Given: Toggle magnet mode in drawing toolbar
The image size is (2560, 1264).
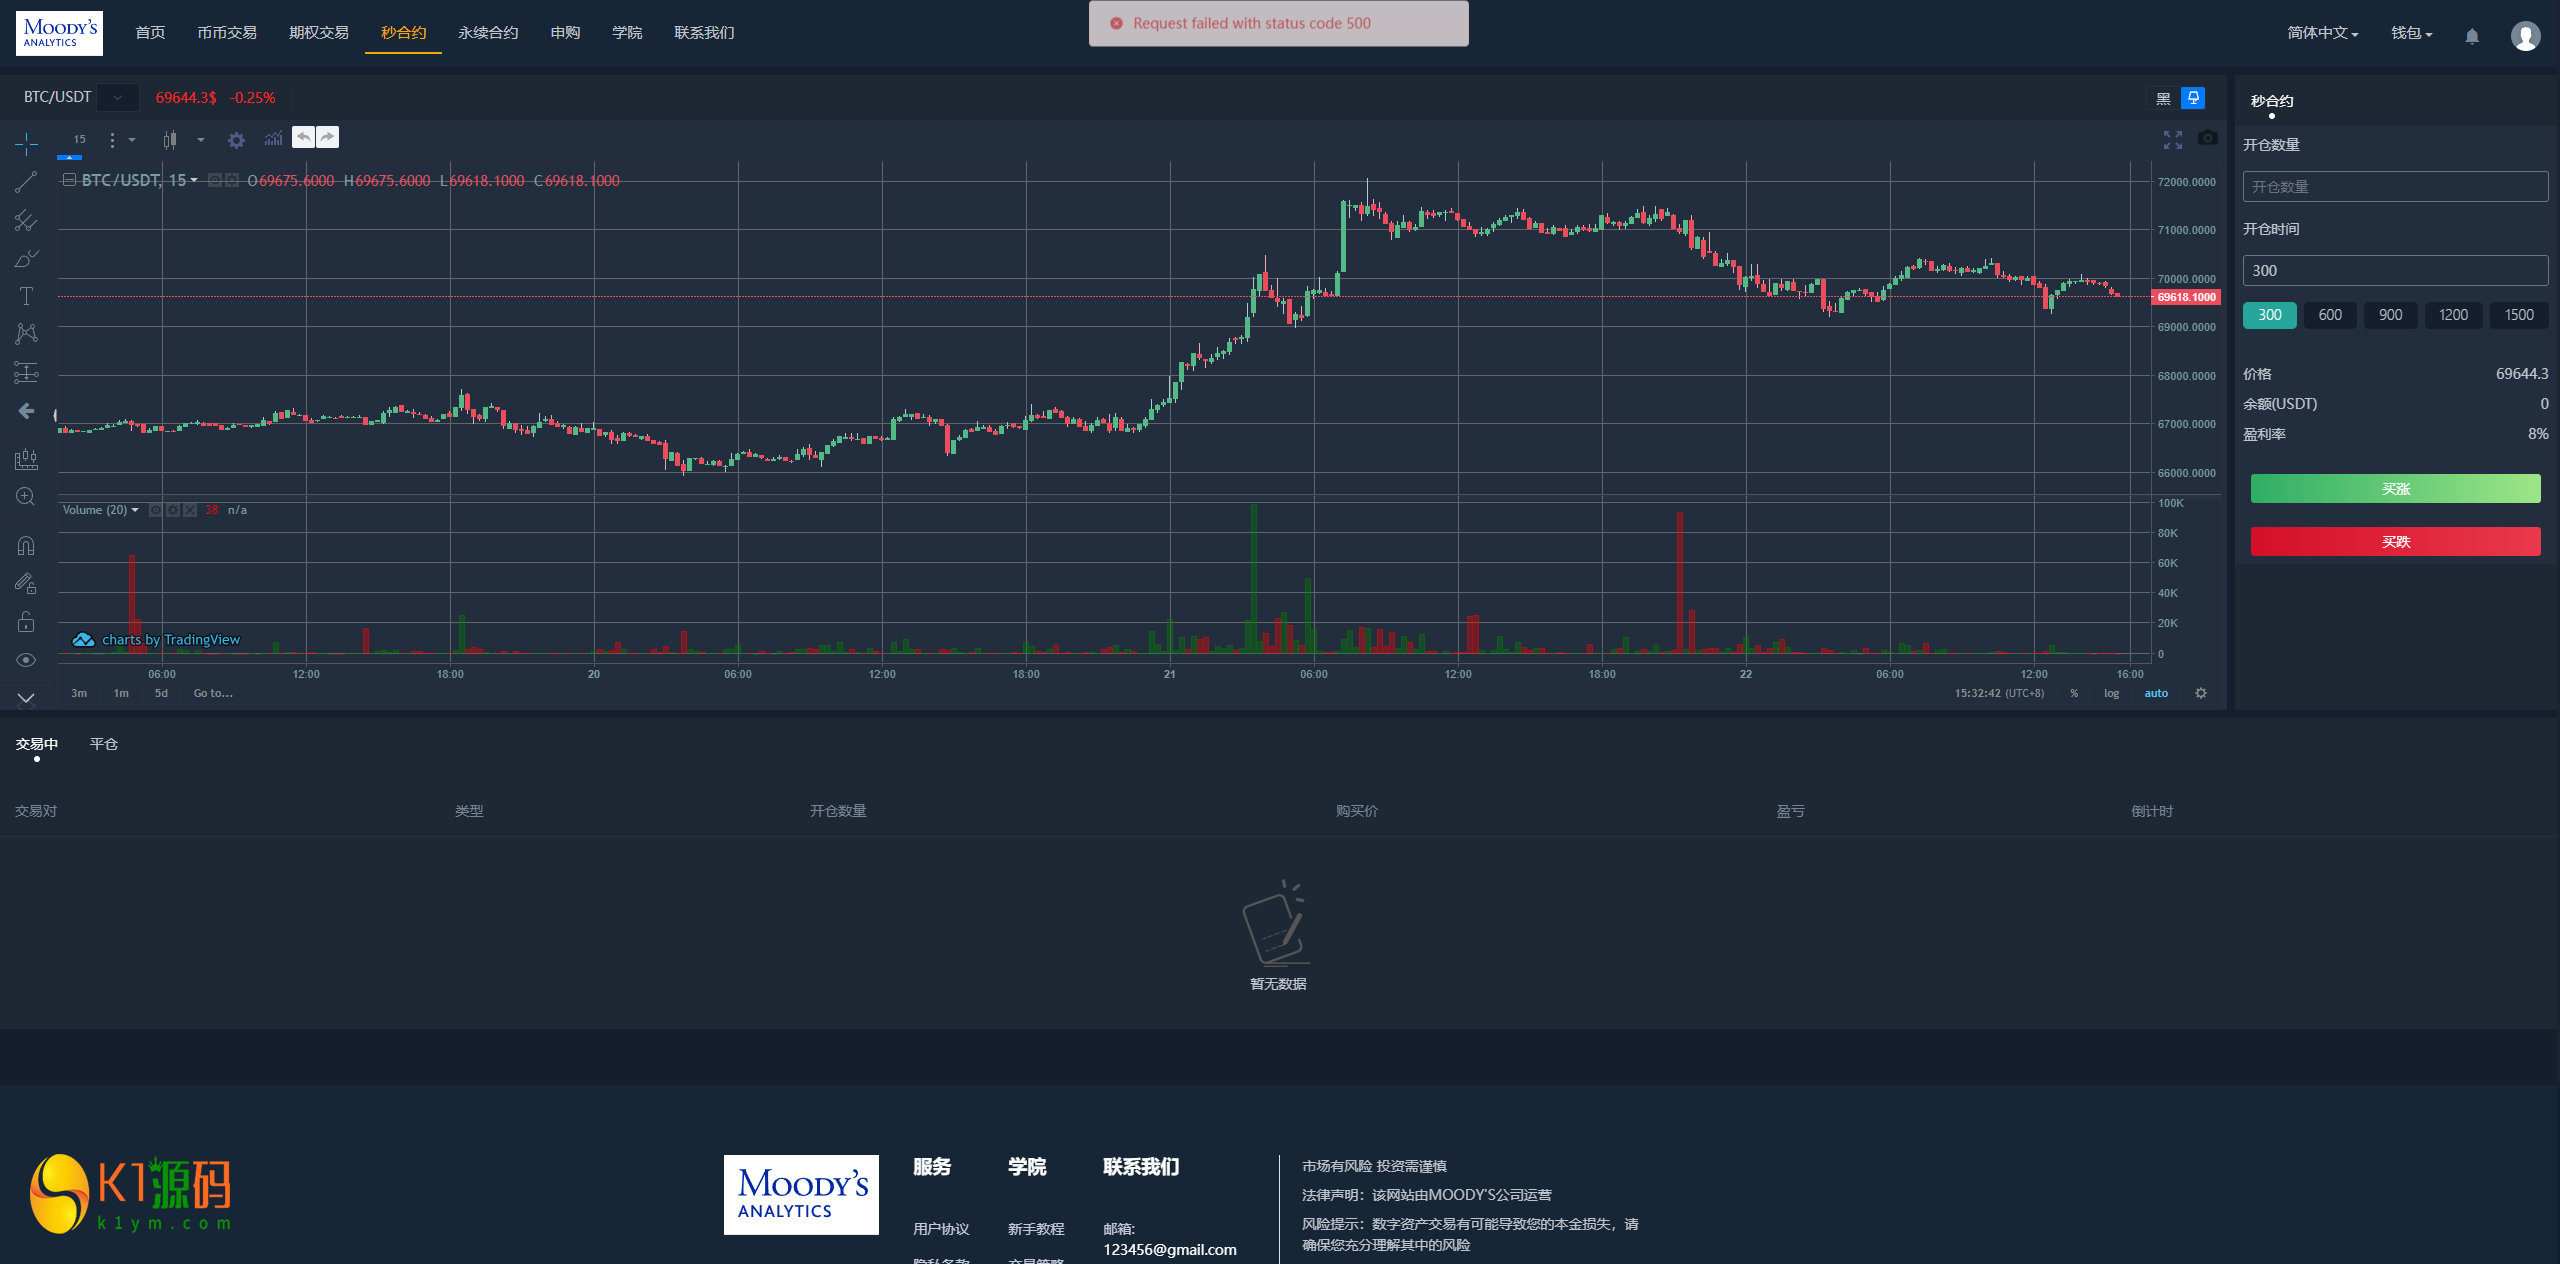Looking at the screenshot, I should click(26, 546).
